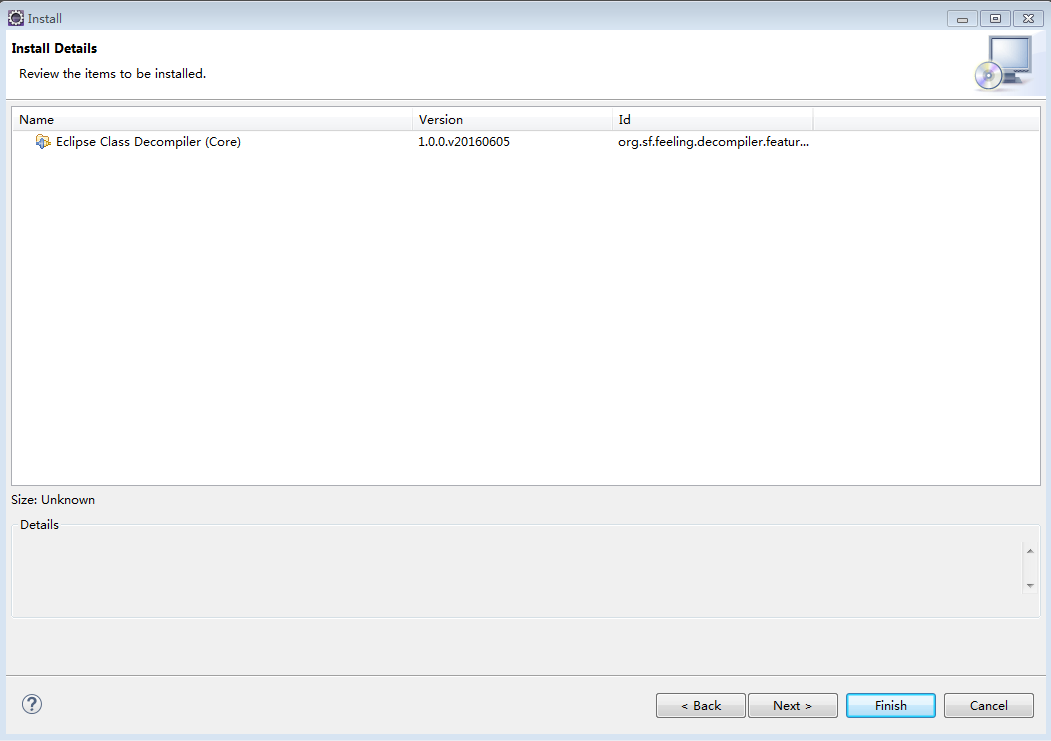Click version 1.0.0.v20160605 cell
The image size is (1051, 741).
click(x=464, y=141)
